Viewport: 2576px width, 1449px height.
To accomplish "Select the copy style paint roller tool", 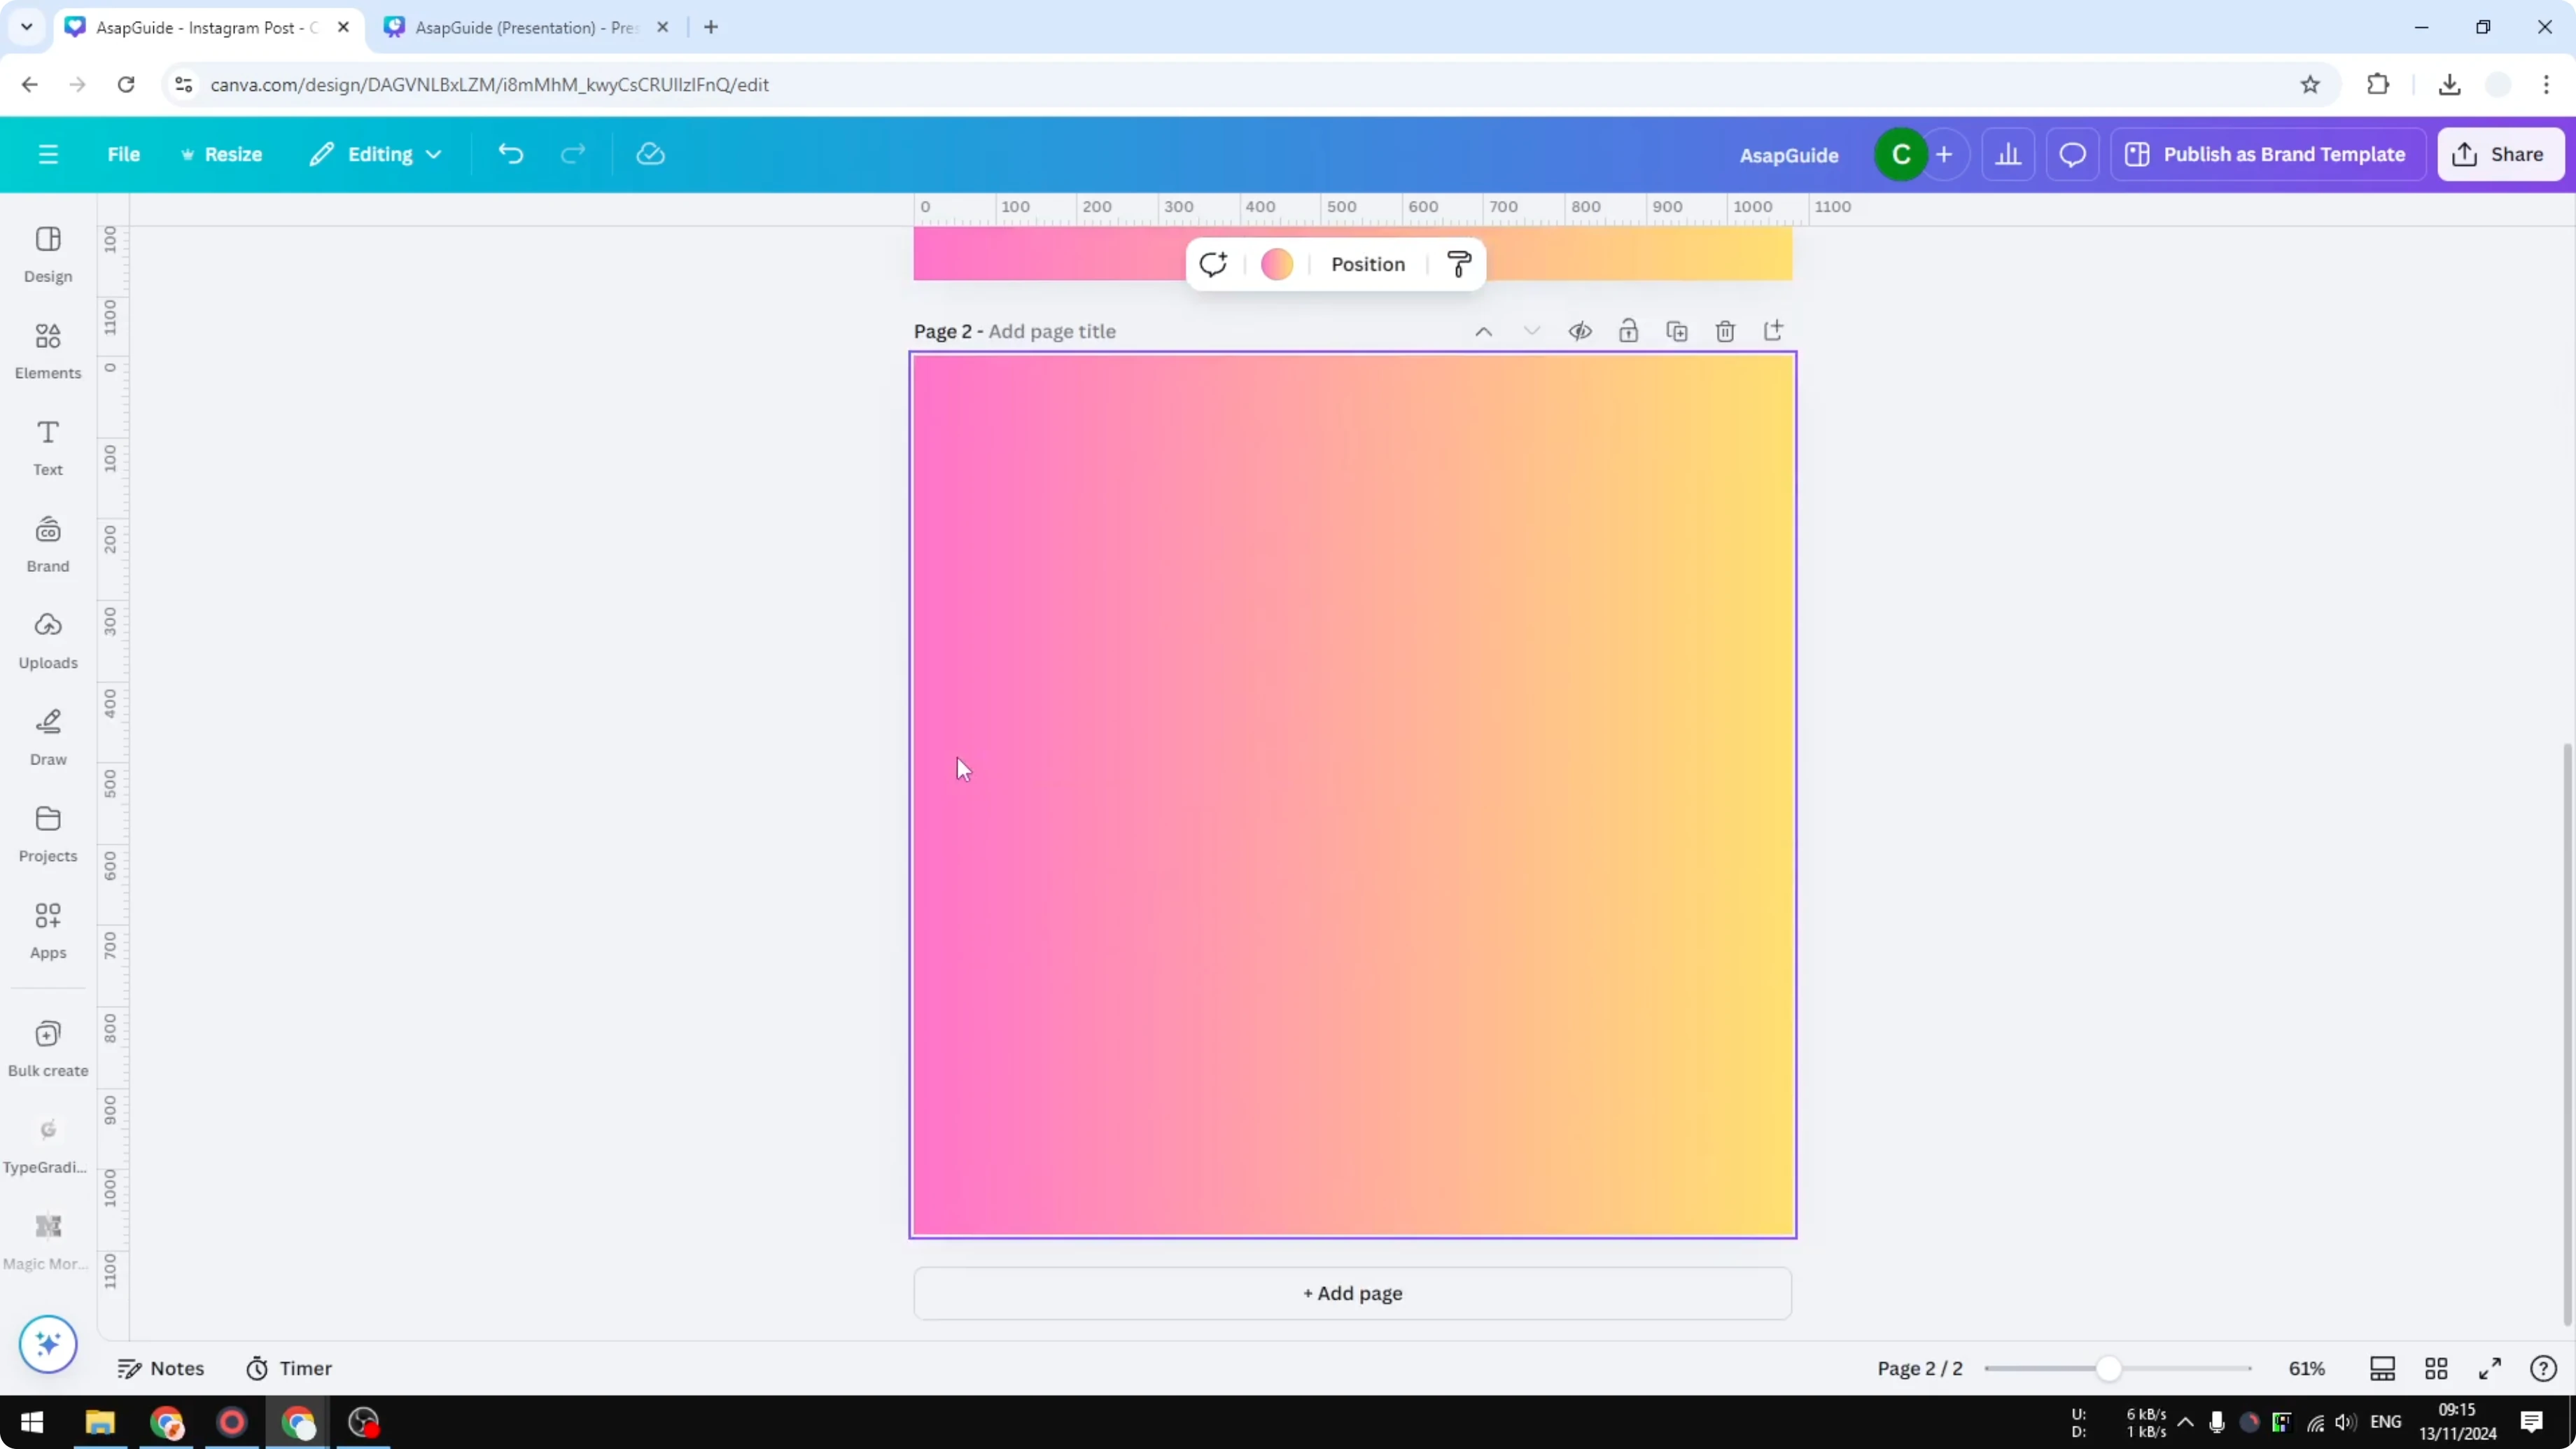I will (1458, 264).
